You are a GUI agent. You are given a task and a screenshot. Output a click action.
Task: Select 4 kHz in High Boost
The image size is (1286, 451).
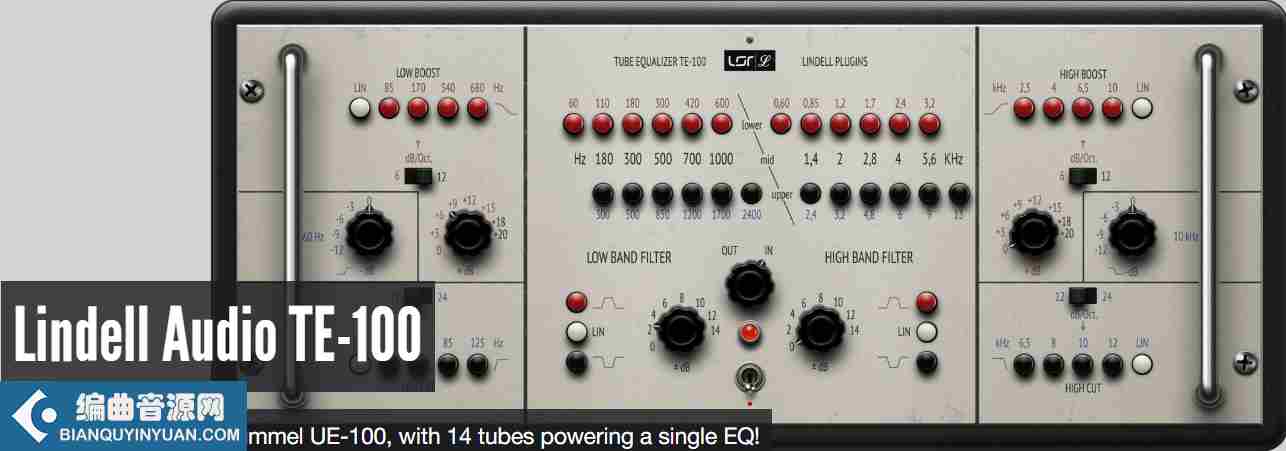click(1054, 109)
